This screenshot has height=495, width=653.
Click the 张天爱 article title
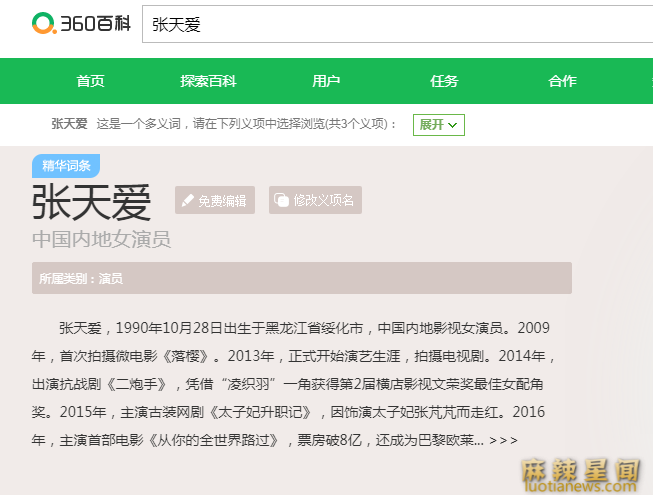tap(92, 202)
